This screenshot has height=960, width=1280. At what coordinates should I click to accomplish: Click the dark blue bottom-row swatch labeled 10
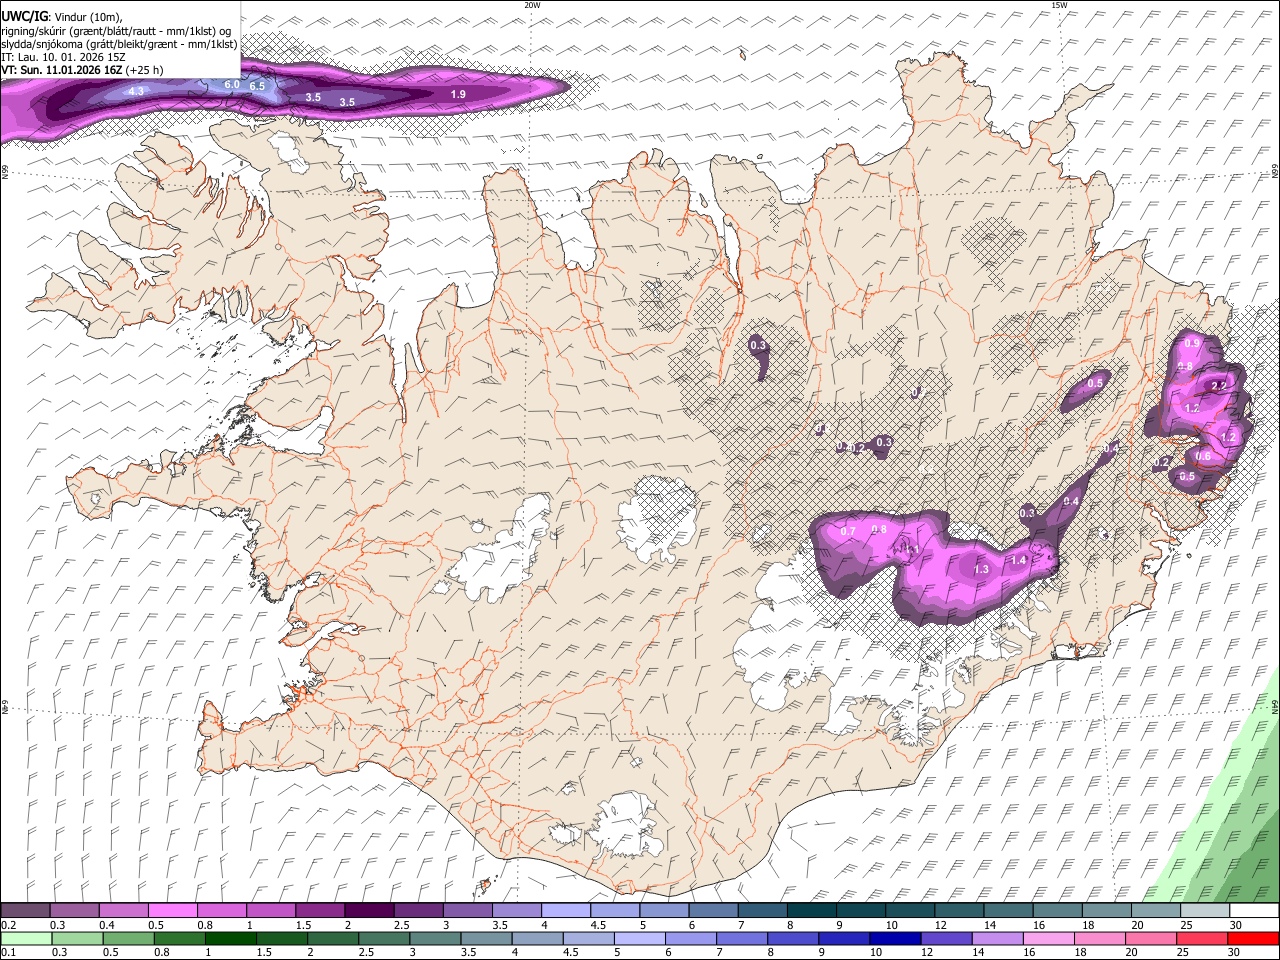(895, 938)
